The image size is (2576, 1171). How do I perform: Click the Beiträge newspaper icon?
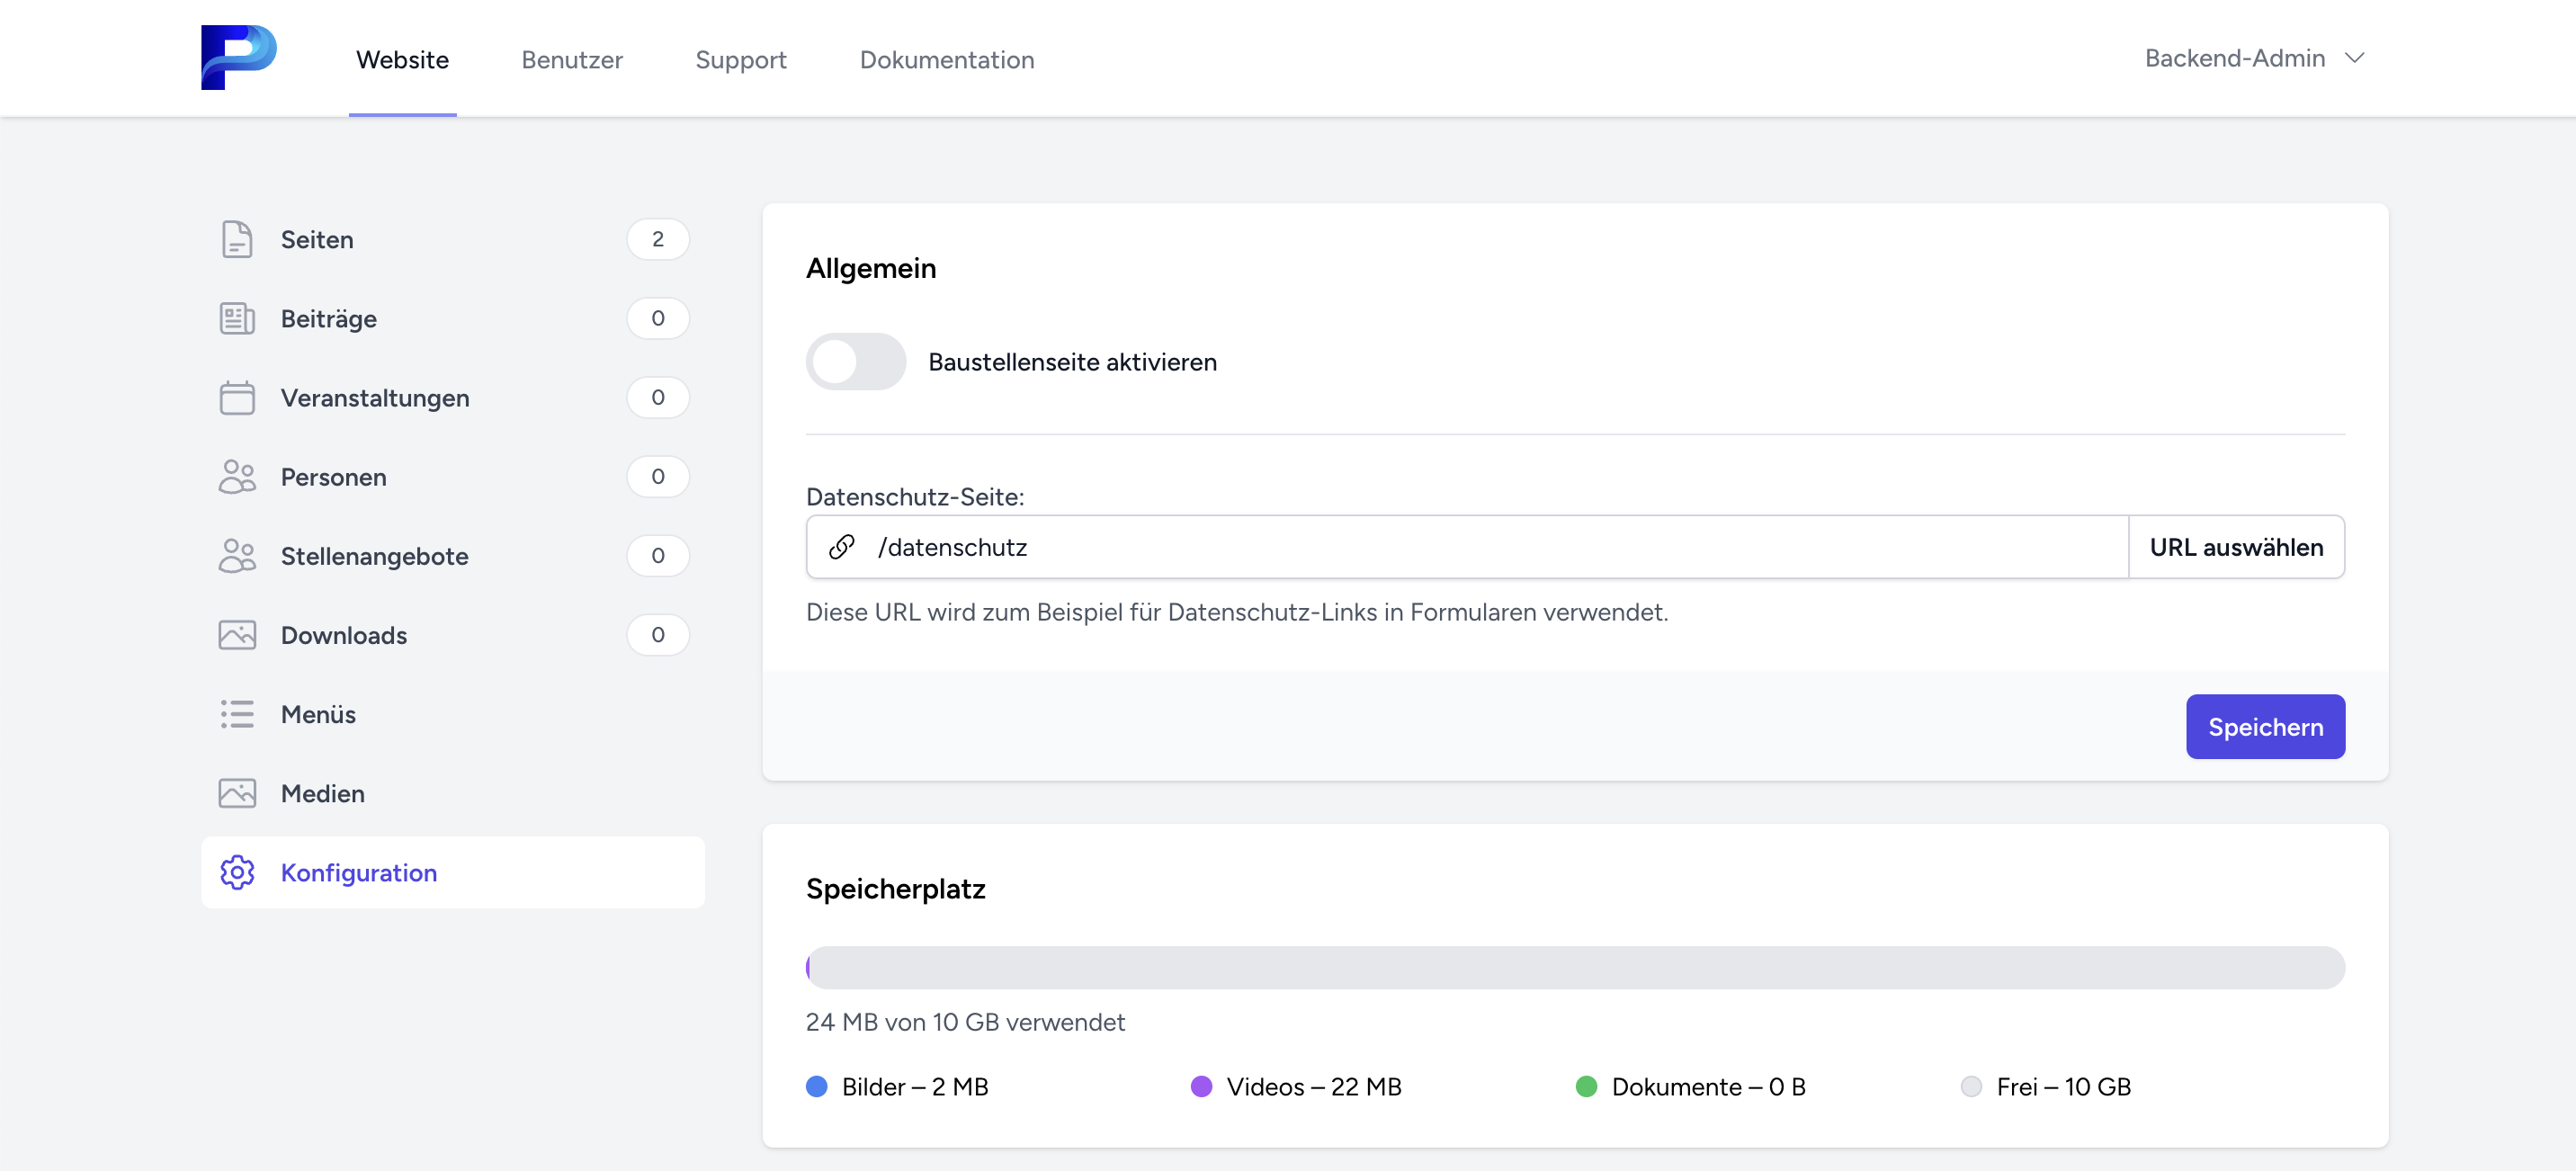tap(237, 319)
